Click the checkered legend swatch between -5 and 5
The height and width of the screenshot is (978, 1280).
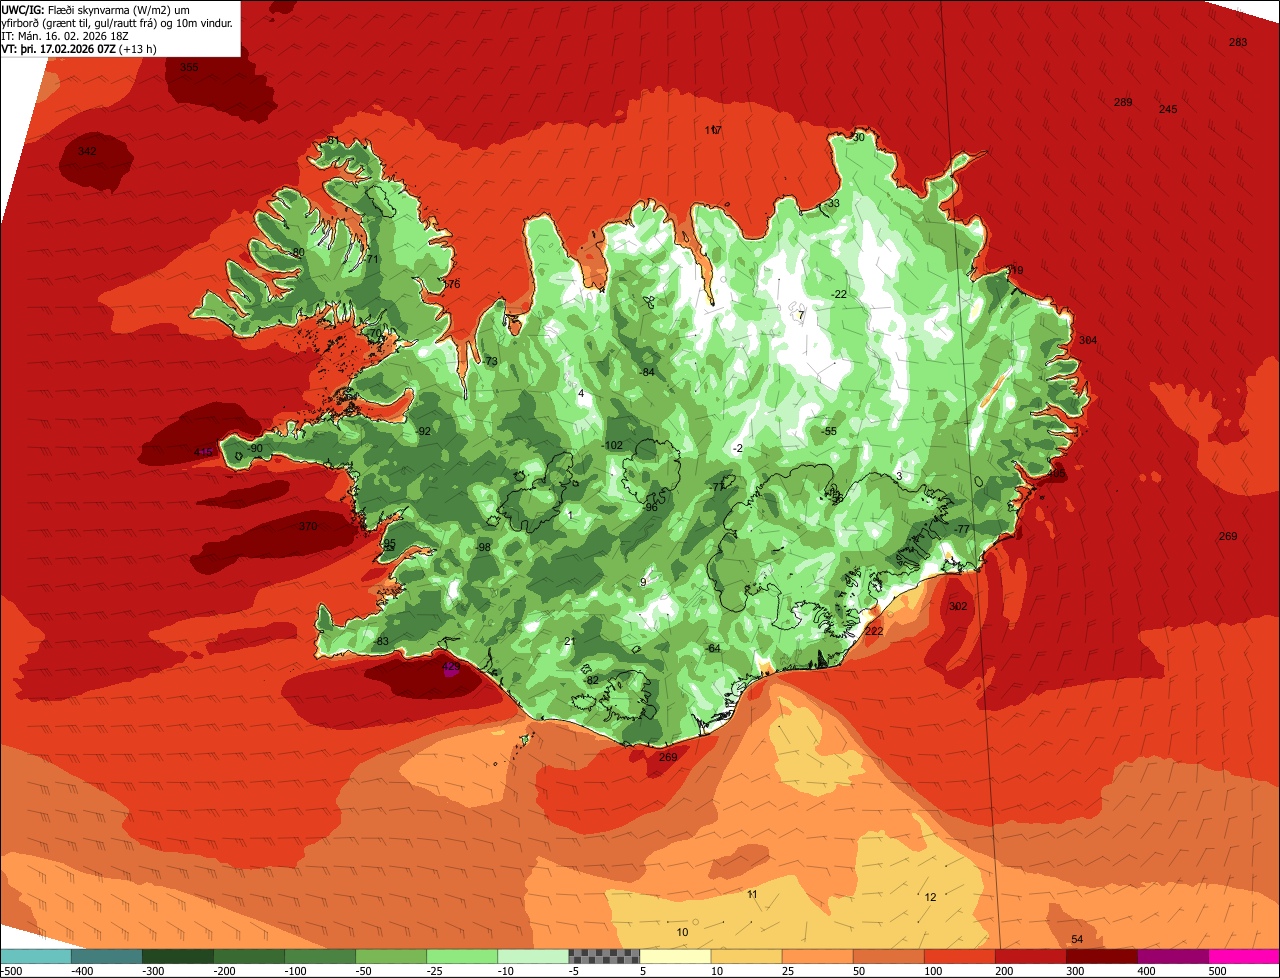click(x=604, y=956)
